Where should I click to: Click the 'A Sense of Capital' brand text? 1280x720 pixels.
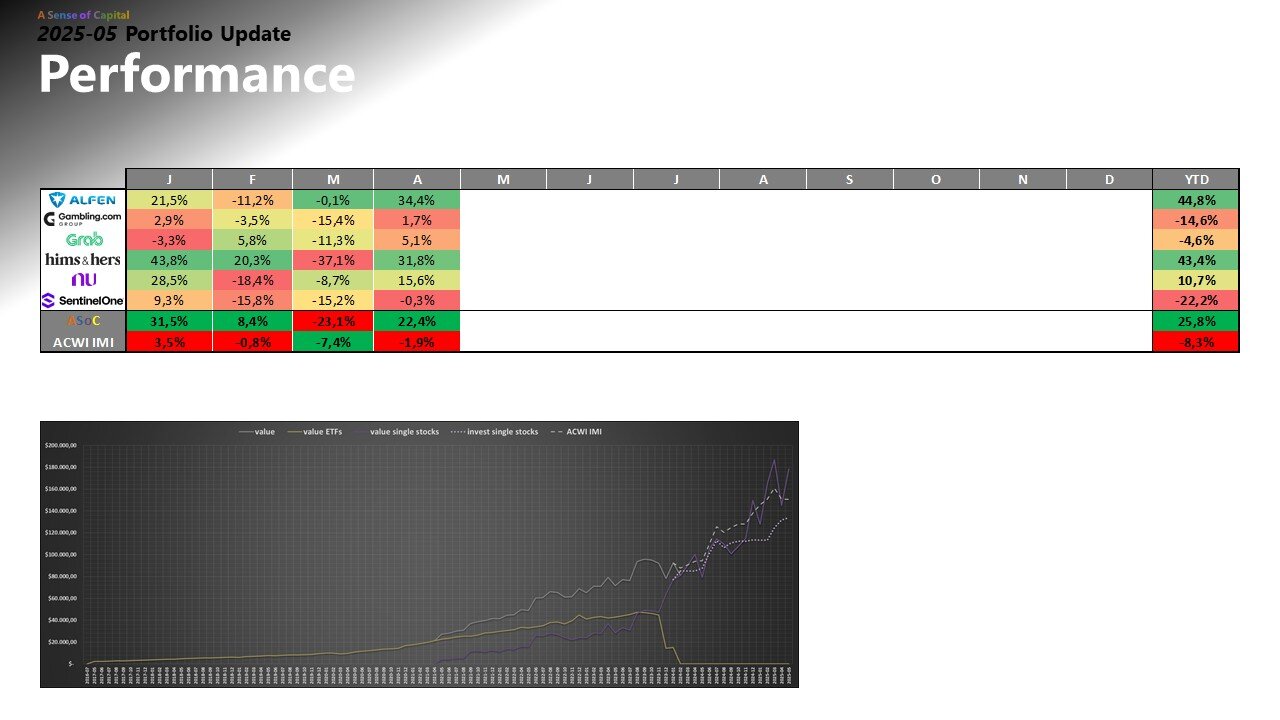pos(83,16)
